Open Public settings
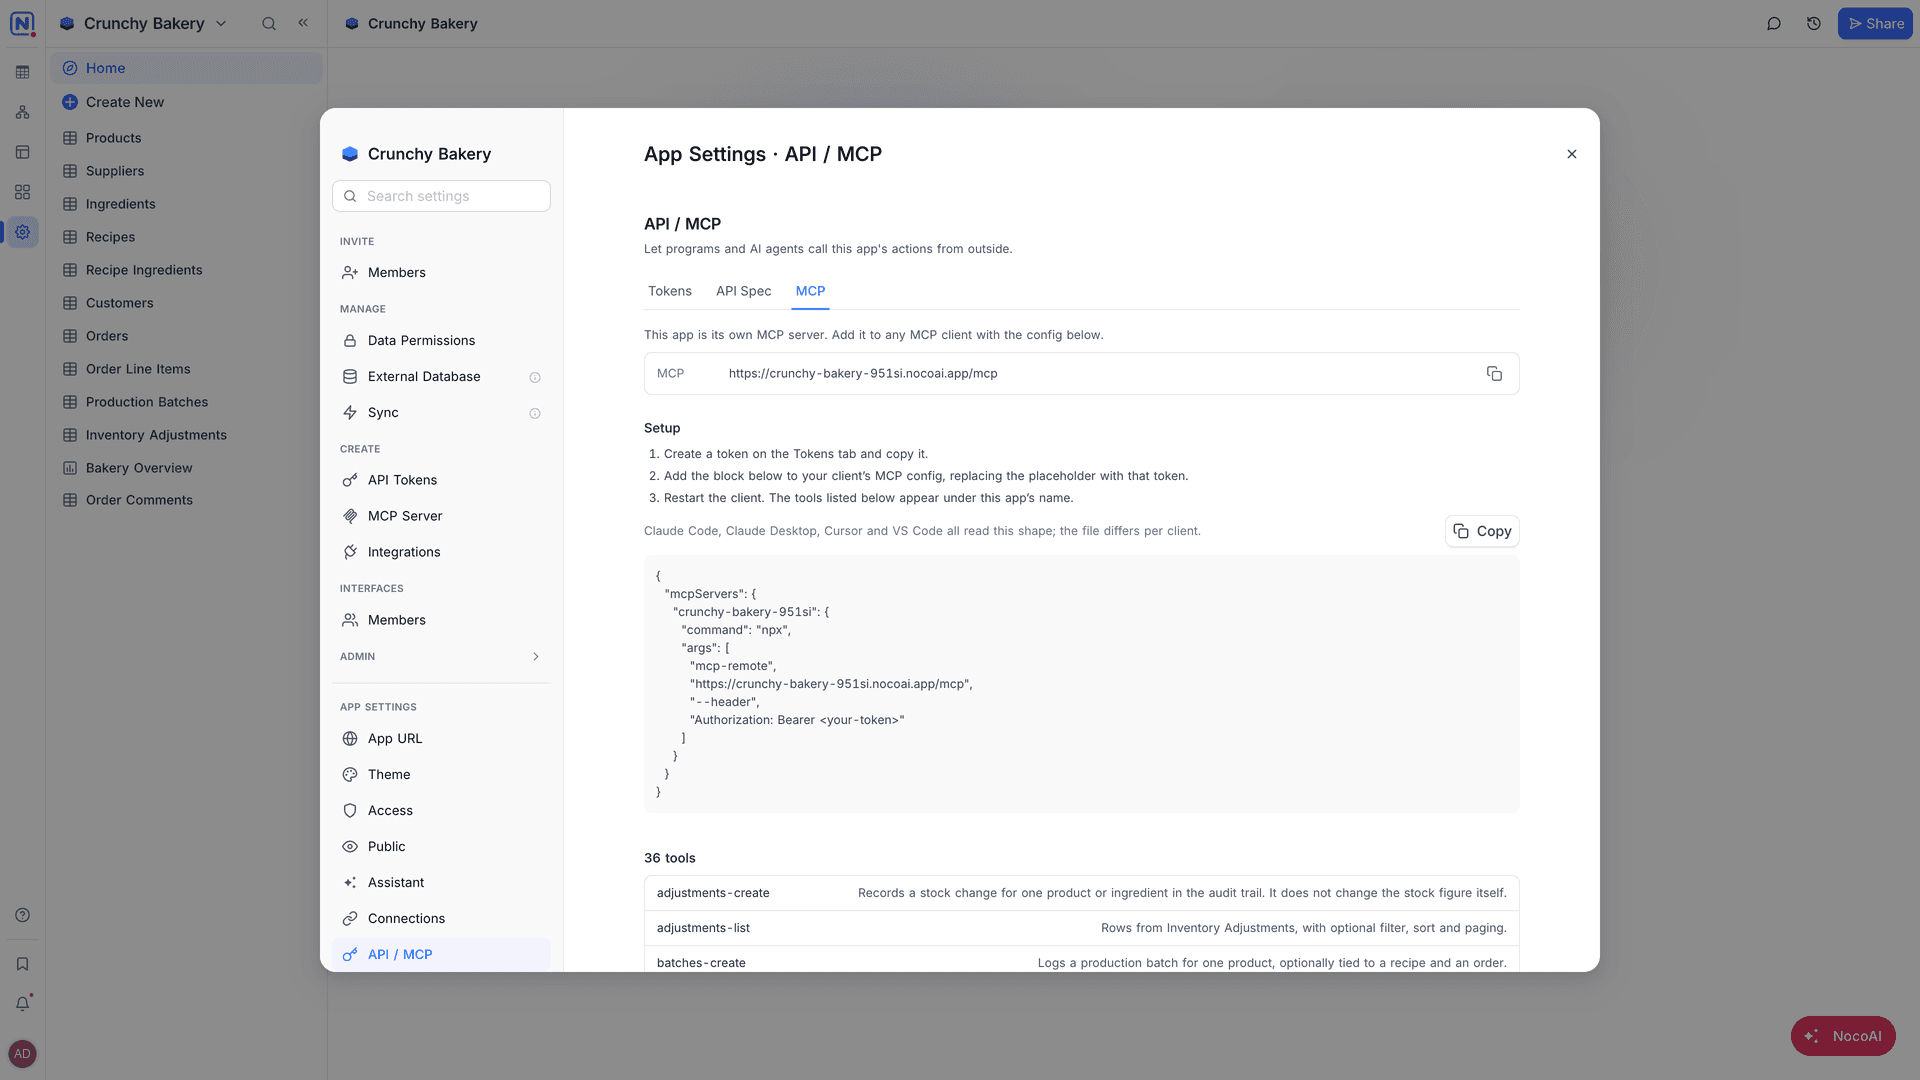Viewport: 1920px width, 1080px height. point(441,846)
